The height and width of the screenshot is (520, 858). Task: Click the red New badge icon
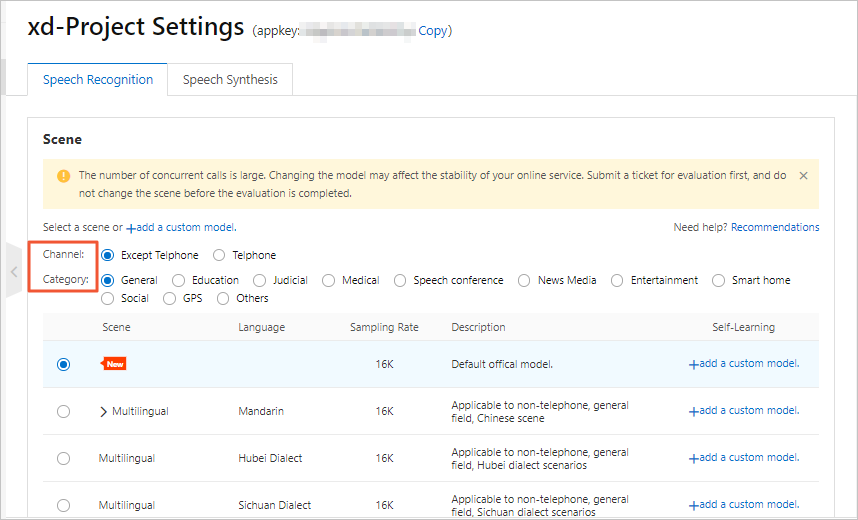coord(114,364)
